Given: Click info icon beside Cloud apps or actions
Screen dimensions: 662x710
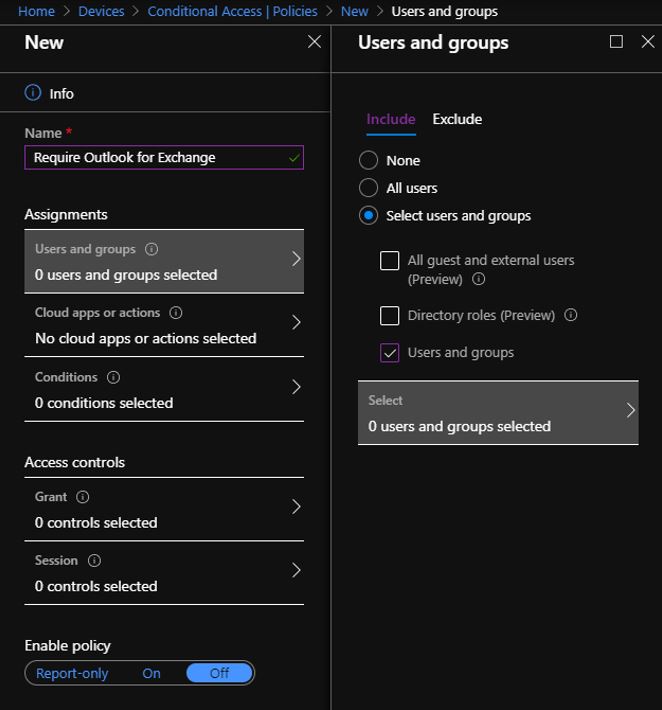Looking at the screenshot, I should coord(176,312).
